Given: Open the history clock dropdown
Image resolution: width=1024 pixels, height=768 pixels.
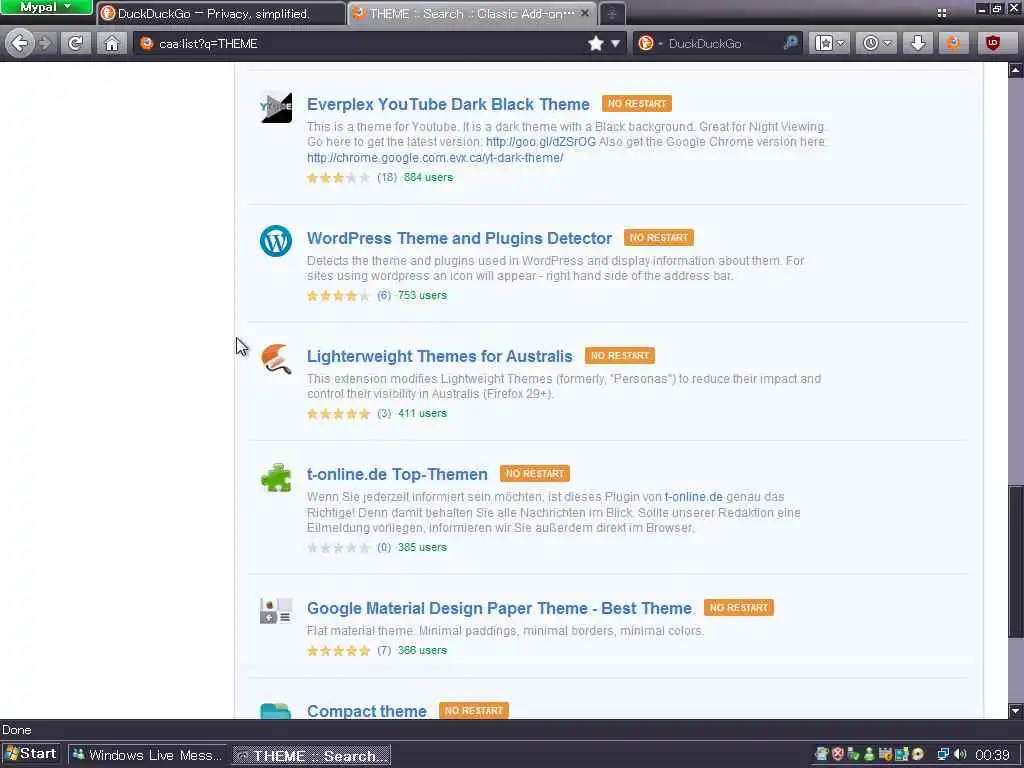Looking at the screenshot, I should 876,44.
